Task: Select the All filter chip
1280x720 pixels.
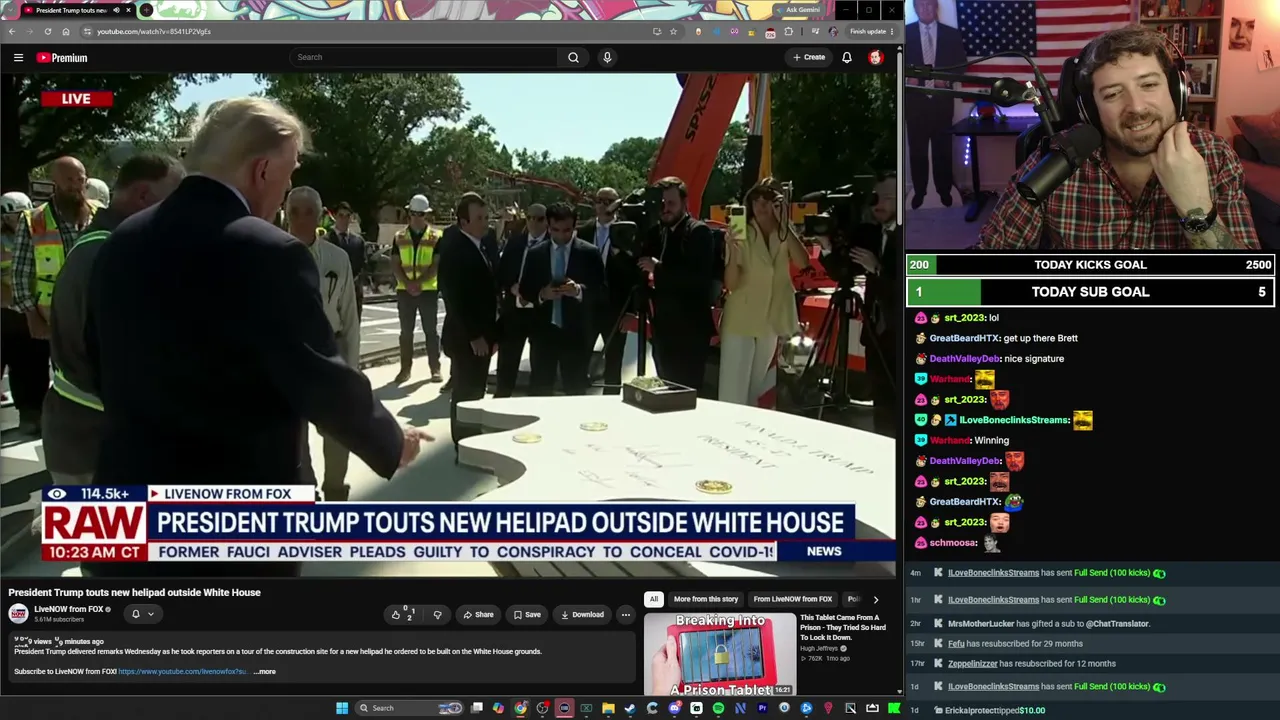Action: click(653, 599)
